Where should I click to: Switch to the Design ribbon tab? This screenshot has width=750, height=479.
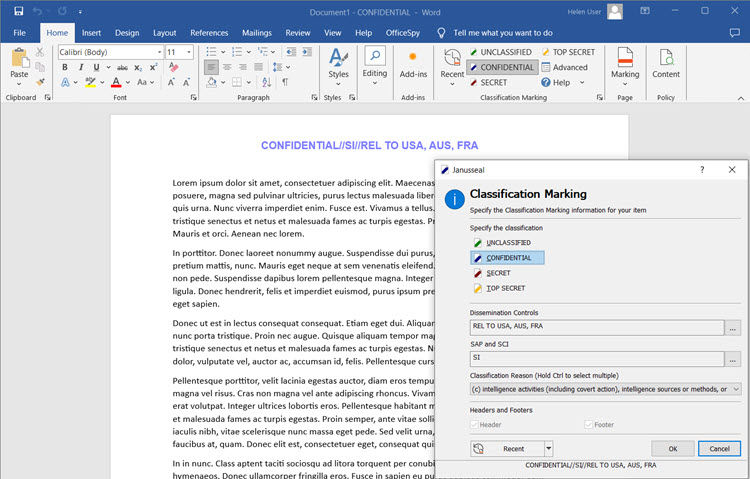click(127, 33)
